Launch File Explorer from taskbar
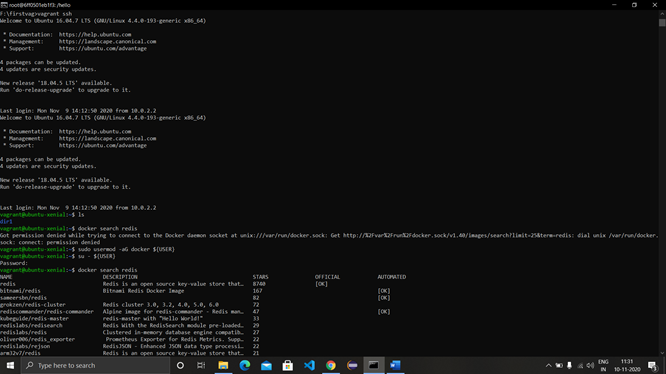Screen dimensions: 666x374 (x=223, y=365)
